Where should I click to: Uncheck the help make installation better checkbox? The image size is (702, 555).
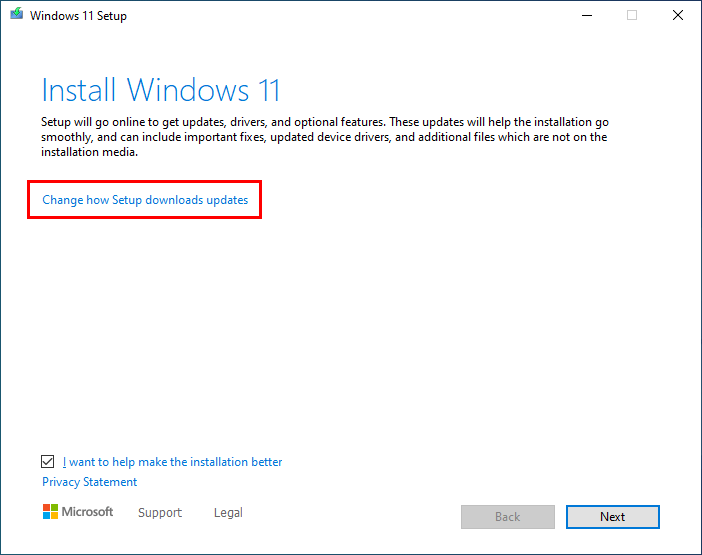coord(47,461)
